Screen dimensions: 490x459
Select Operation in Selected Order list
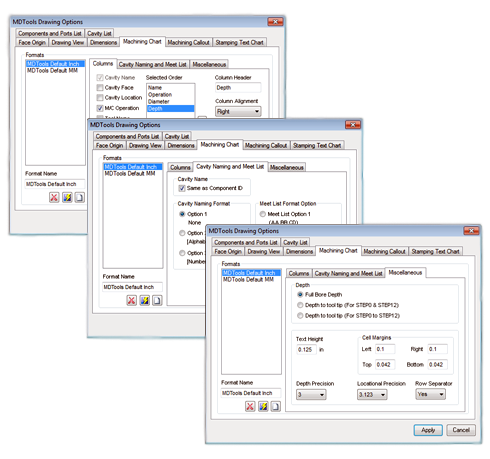pyautogui.click(x=170, y=95)
